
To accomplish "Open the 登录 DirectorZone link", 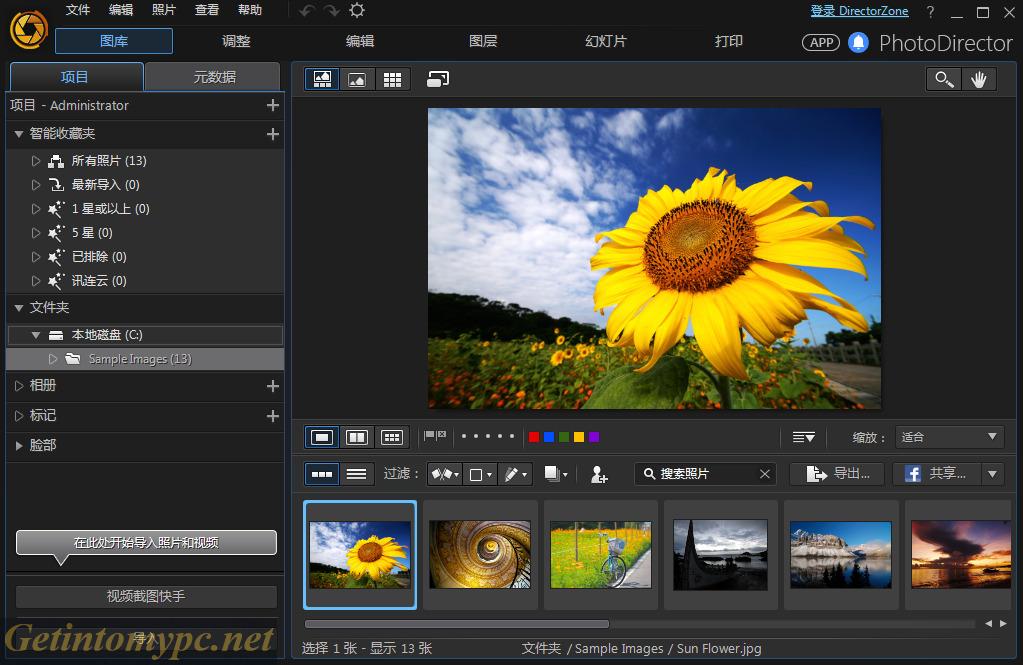I will coord(859,11).
